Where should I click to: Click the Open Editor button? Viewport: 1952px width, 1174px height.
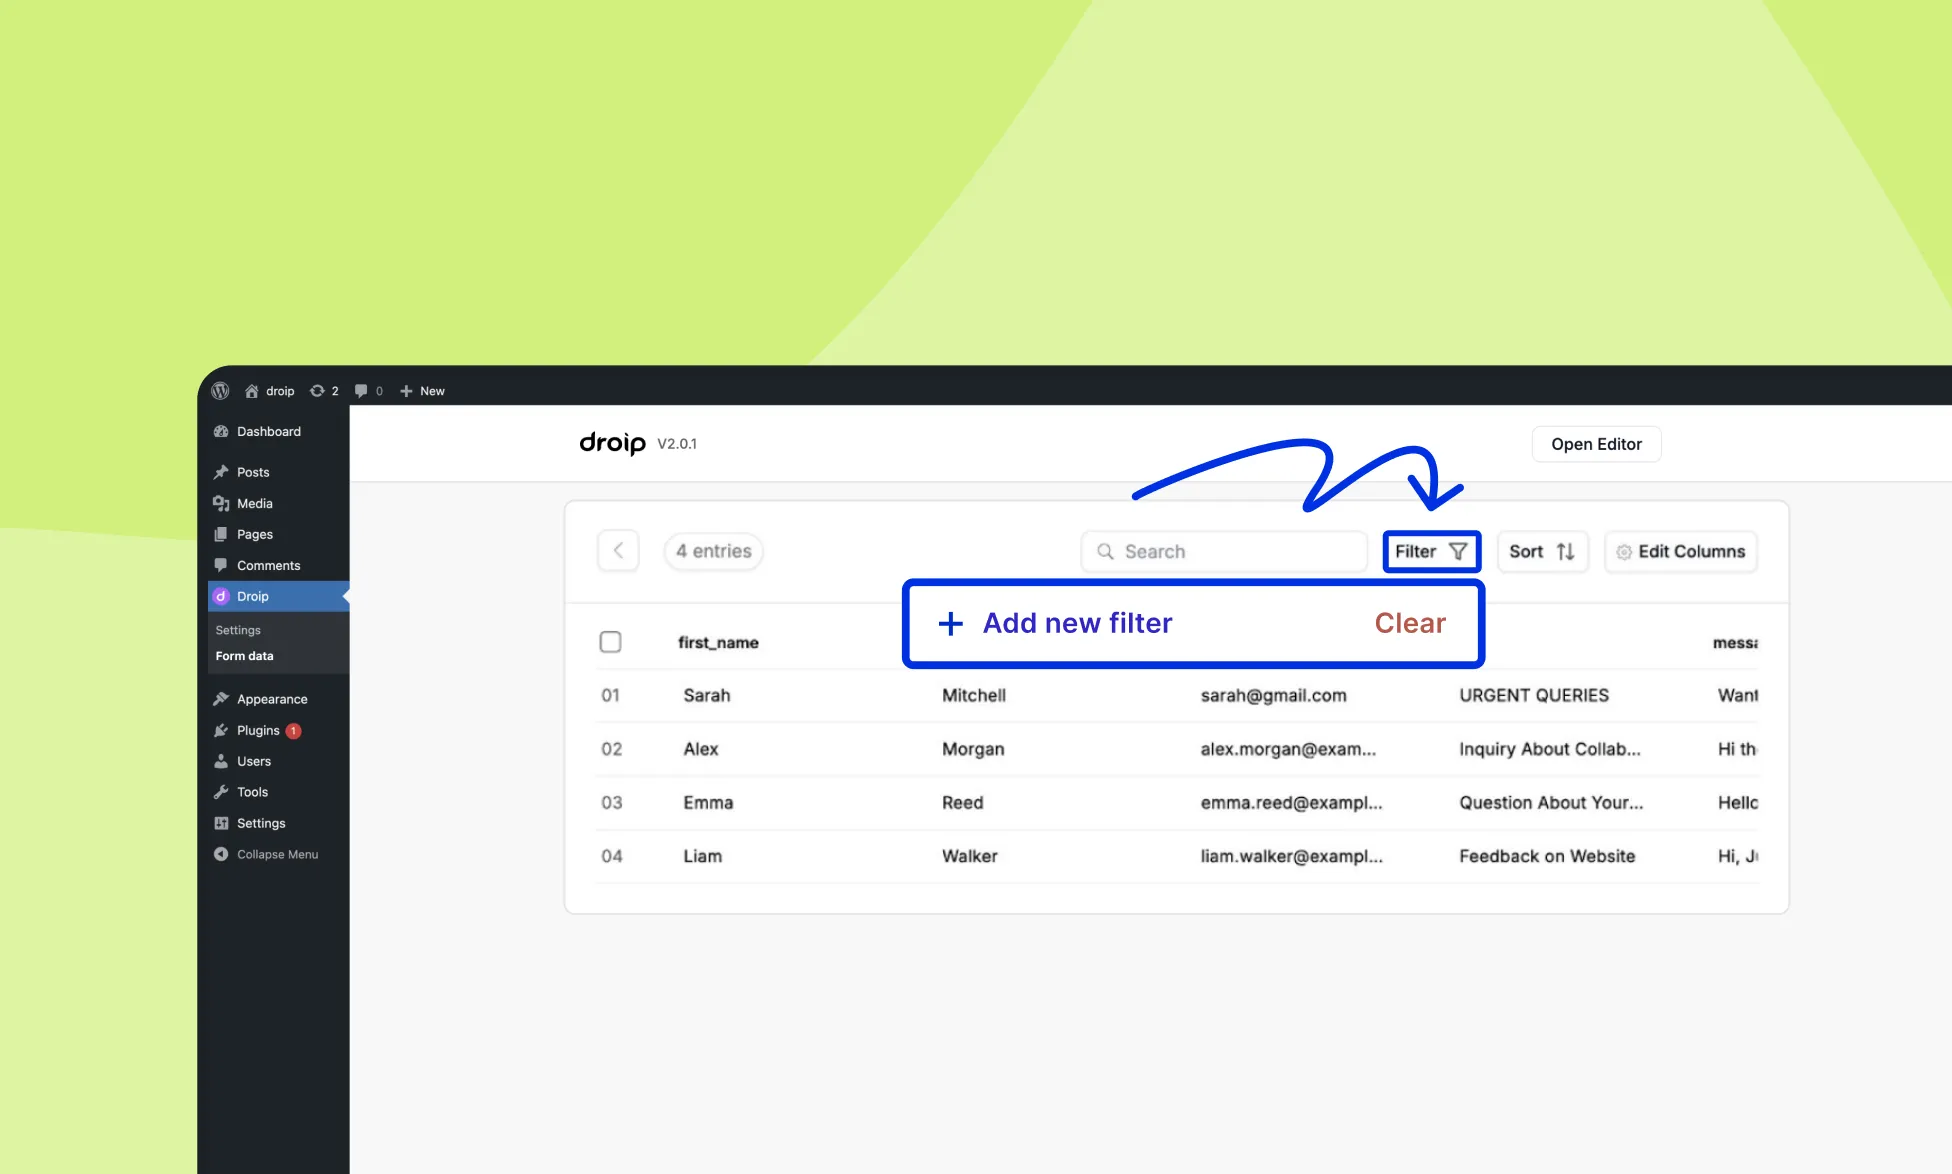click(x=1596, y=444)
